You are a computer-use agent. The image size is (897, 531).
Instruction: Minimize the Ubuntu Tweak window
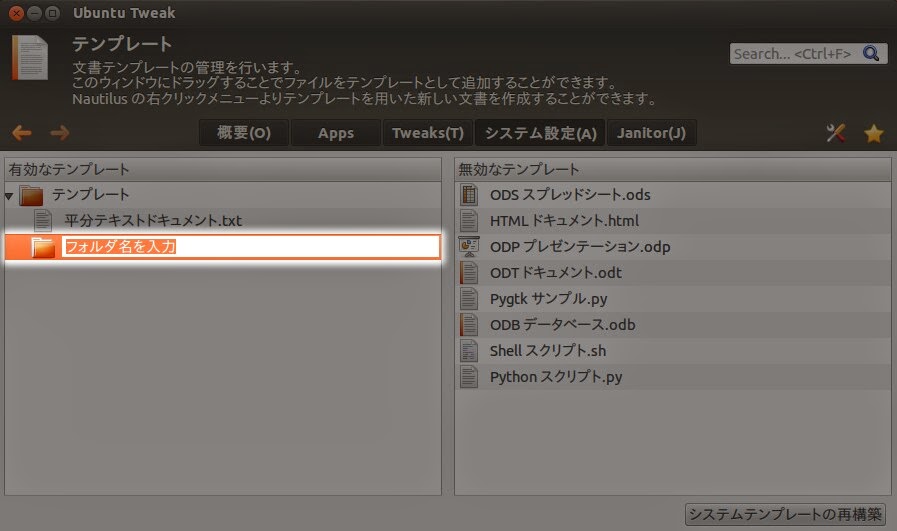click(x=34, y=13)
